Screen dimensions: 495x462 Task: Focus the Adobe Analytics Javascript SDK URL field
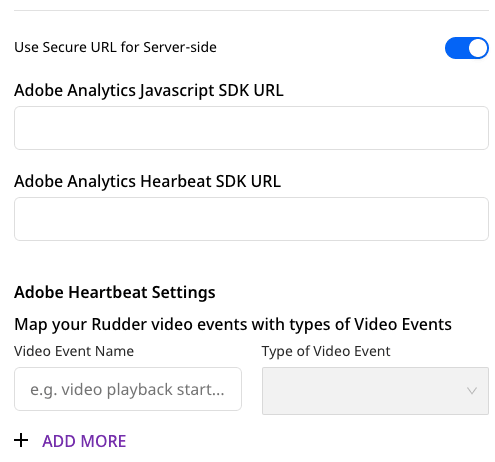[251, 128]
